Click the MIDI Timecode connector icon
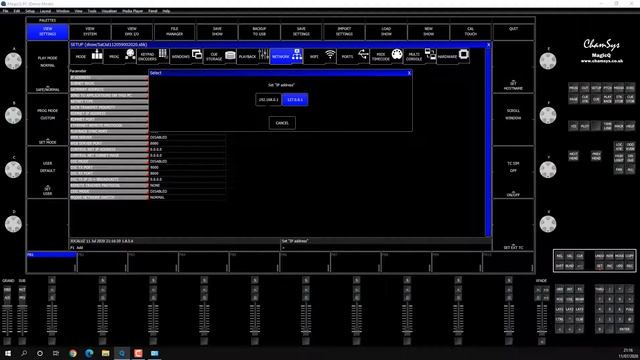640x360 pixels. pyautogui.click(x=397, y=54)
